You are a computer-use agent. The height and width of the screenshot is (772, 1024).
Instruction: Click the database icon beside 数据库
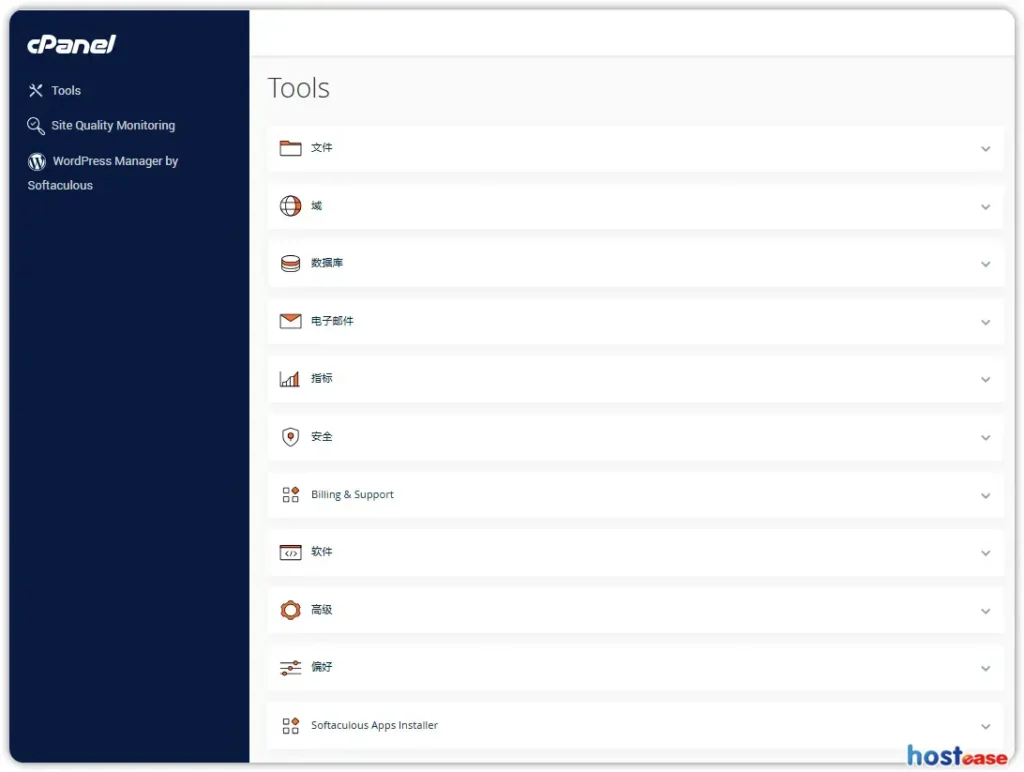point(290,264)
